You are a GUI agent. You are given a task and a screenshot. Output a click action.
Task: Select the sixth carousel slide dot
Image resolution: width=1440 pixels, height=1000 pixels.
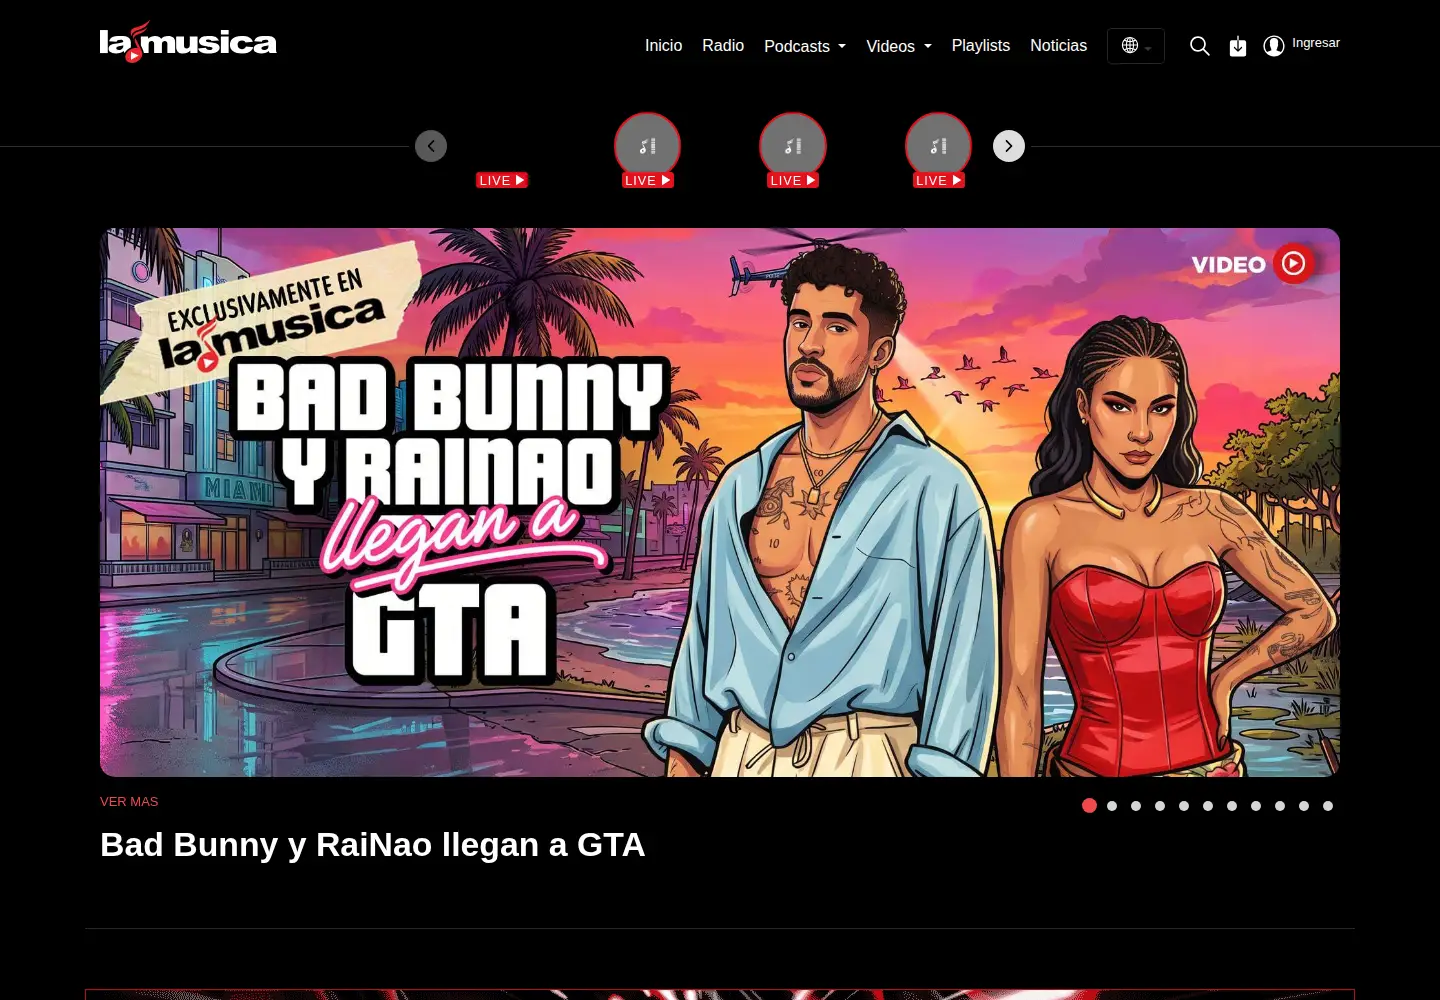point(1208,806)
